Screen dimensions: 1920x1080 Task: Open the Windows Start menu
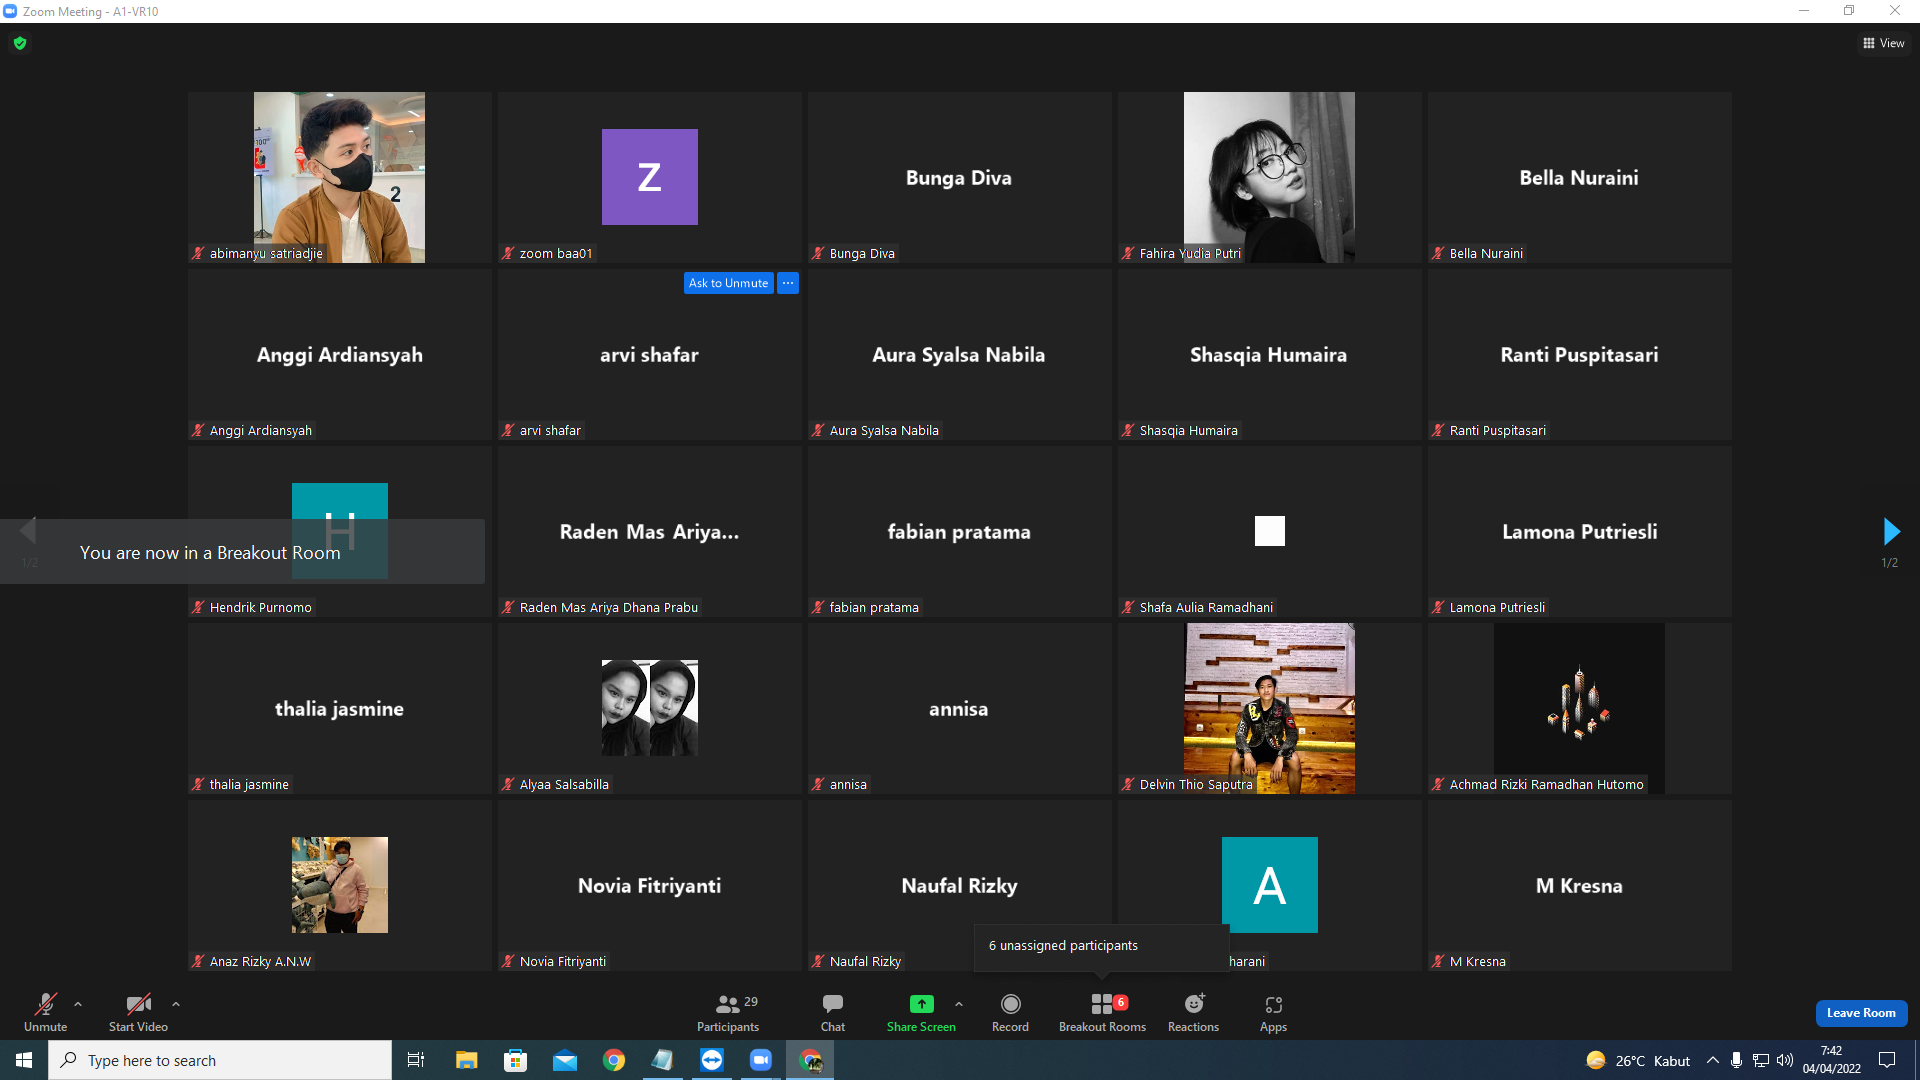tap(24, 1060)
